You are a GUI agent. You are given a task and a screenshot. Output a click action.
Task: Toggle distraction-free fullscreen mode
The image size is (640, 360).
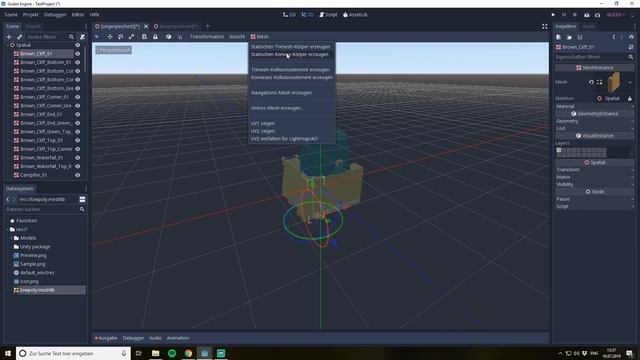click(544, 27)
